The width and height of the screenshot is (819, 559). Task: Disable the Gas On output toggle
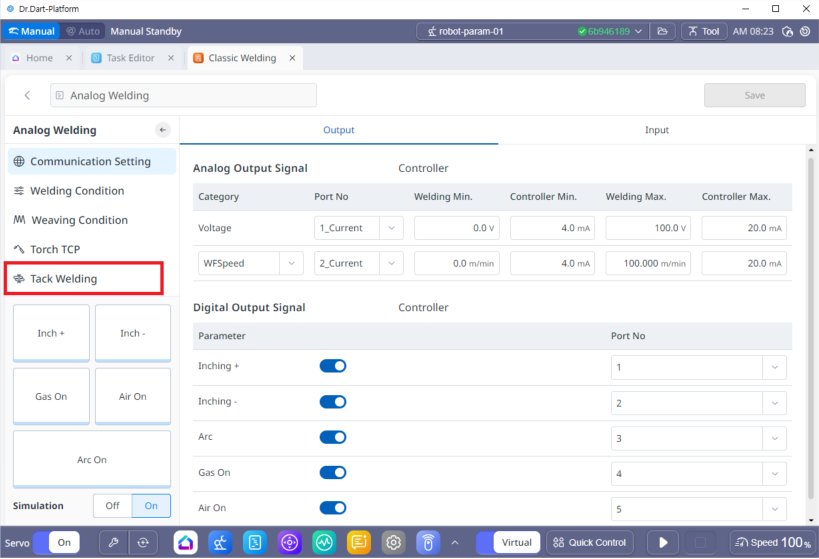pos(332,472)
